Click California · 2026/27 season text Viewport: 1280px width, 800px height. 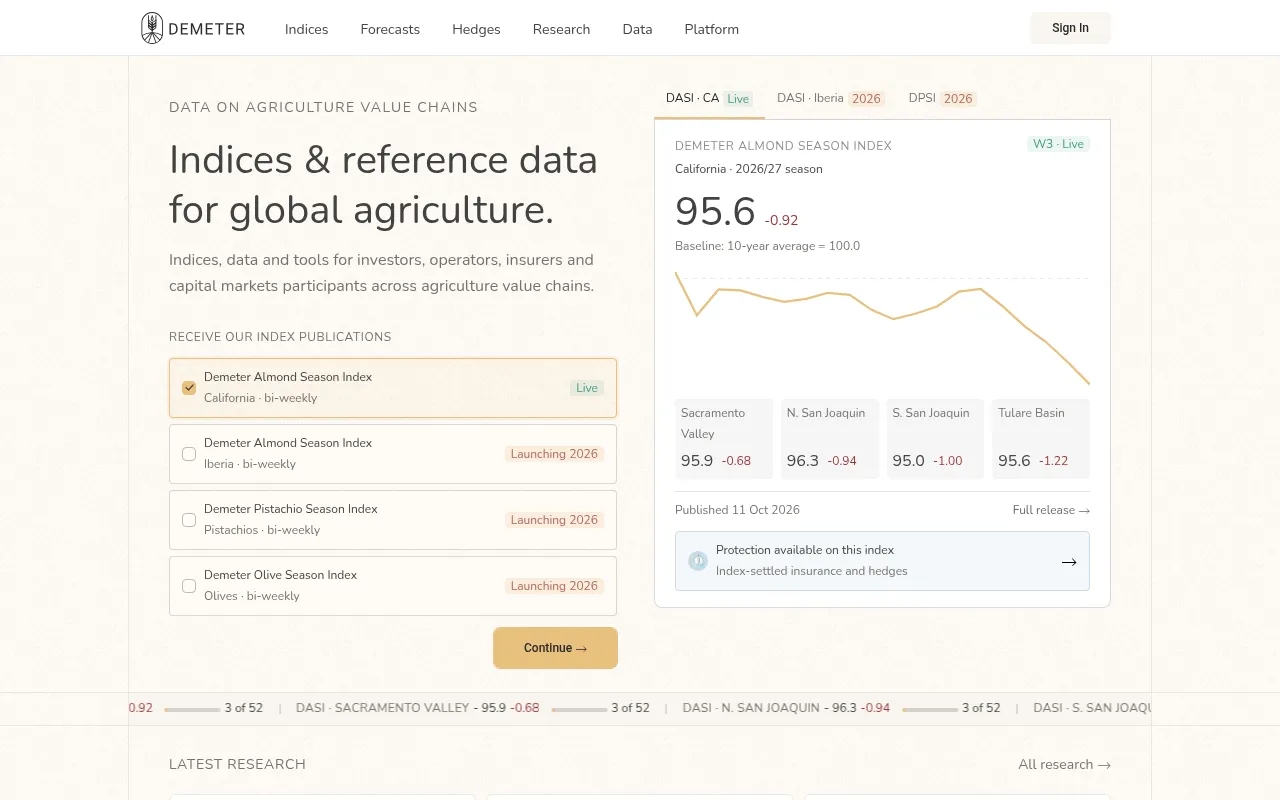[x=749, y=169]
